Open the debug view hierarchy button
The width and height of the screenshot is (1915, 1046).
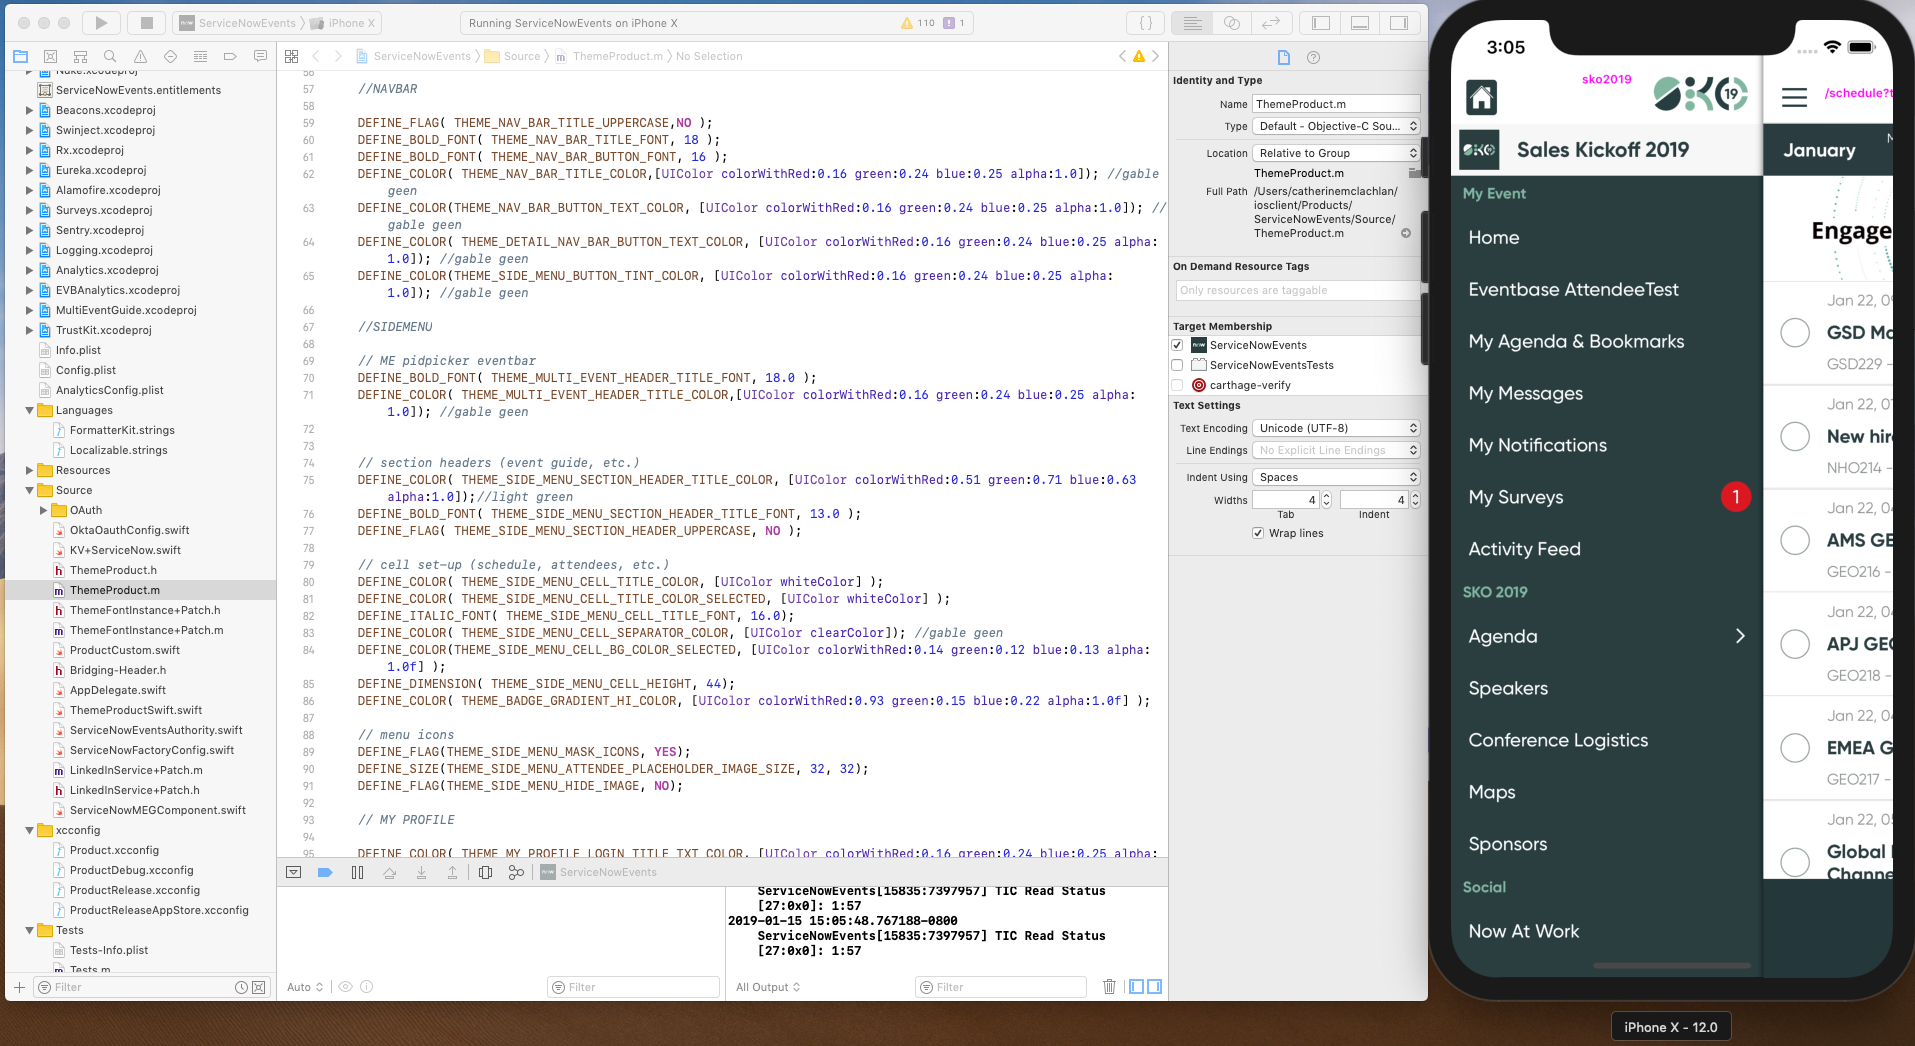485,872
